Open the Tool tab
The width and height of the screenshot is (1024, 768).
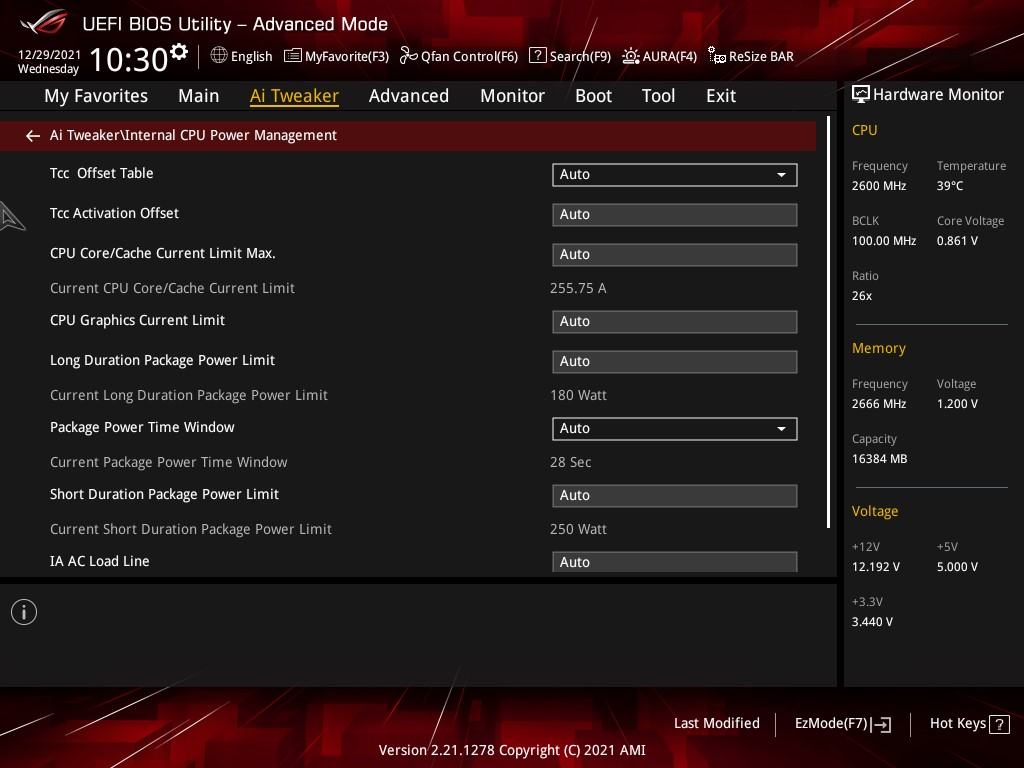pyautogui.click(x=658, y=96)
